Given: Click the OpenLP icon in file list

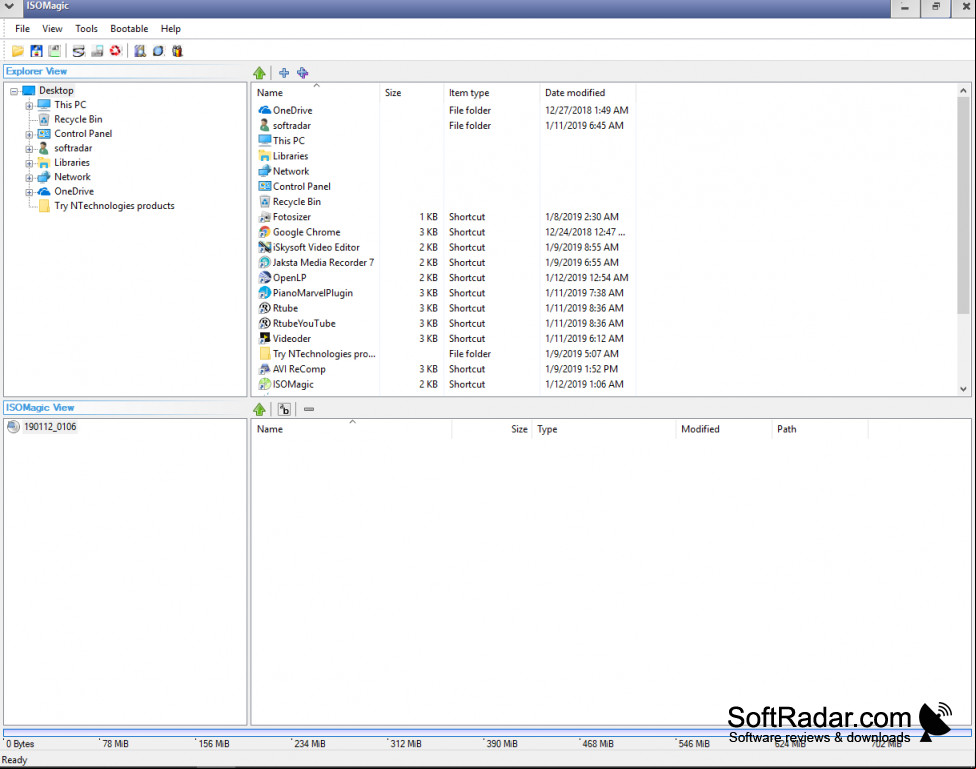Looking at the screenshot, I should (265, 278).
